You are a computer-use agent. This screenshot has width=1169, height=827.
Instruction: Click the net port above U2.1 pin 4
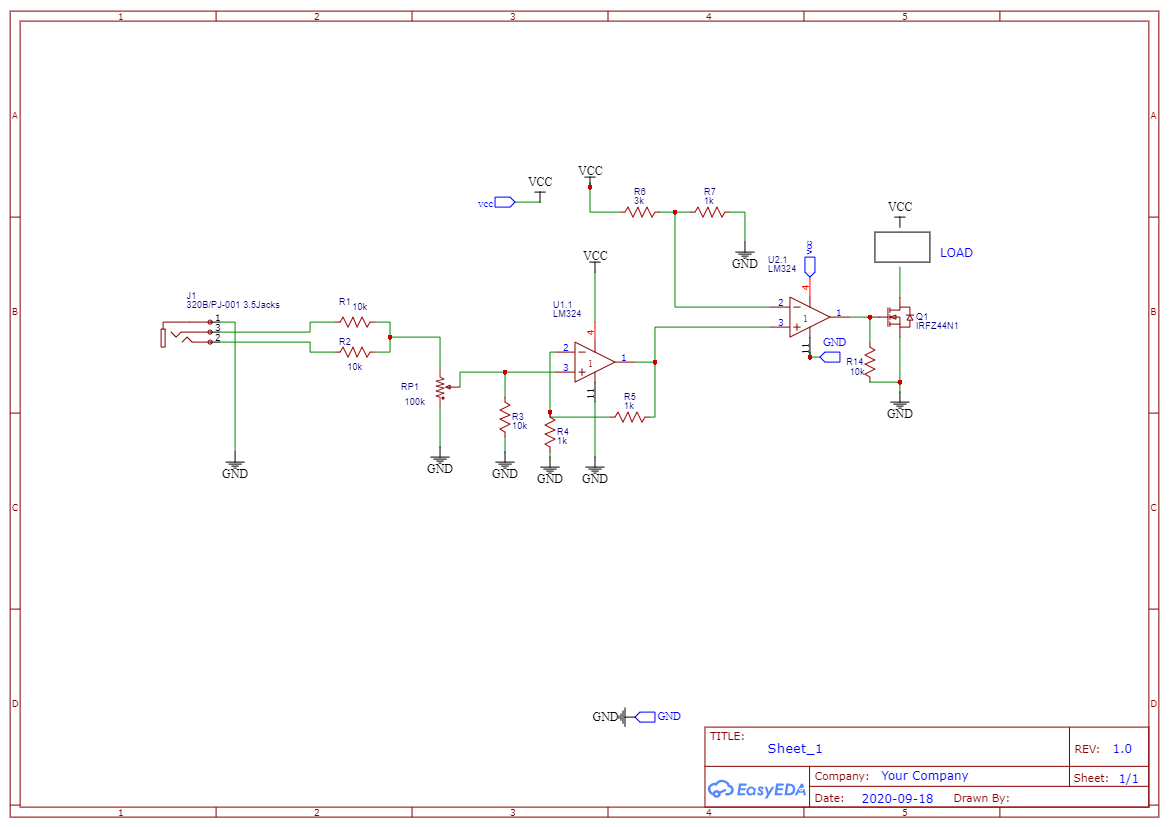[x=810, y=265]
